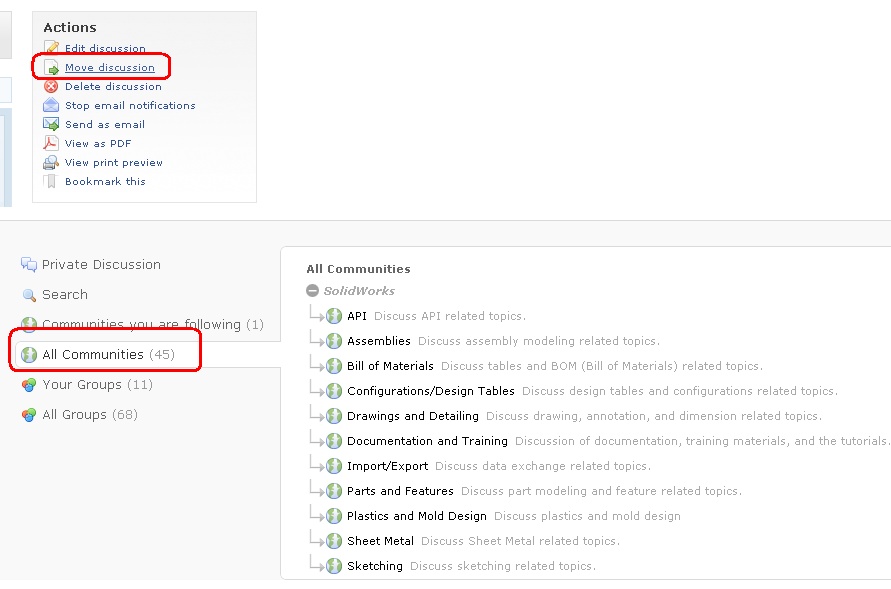The width and height of the screenshot is (891, 589).
Task: Select the Bill of Materials community
Action: [x=390, y=366]
